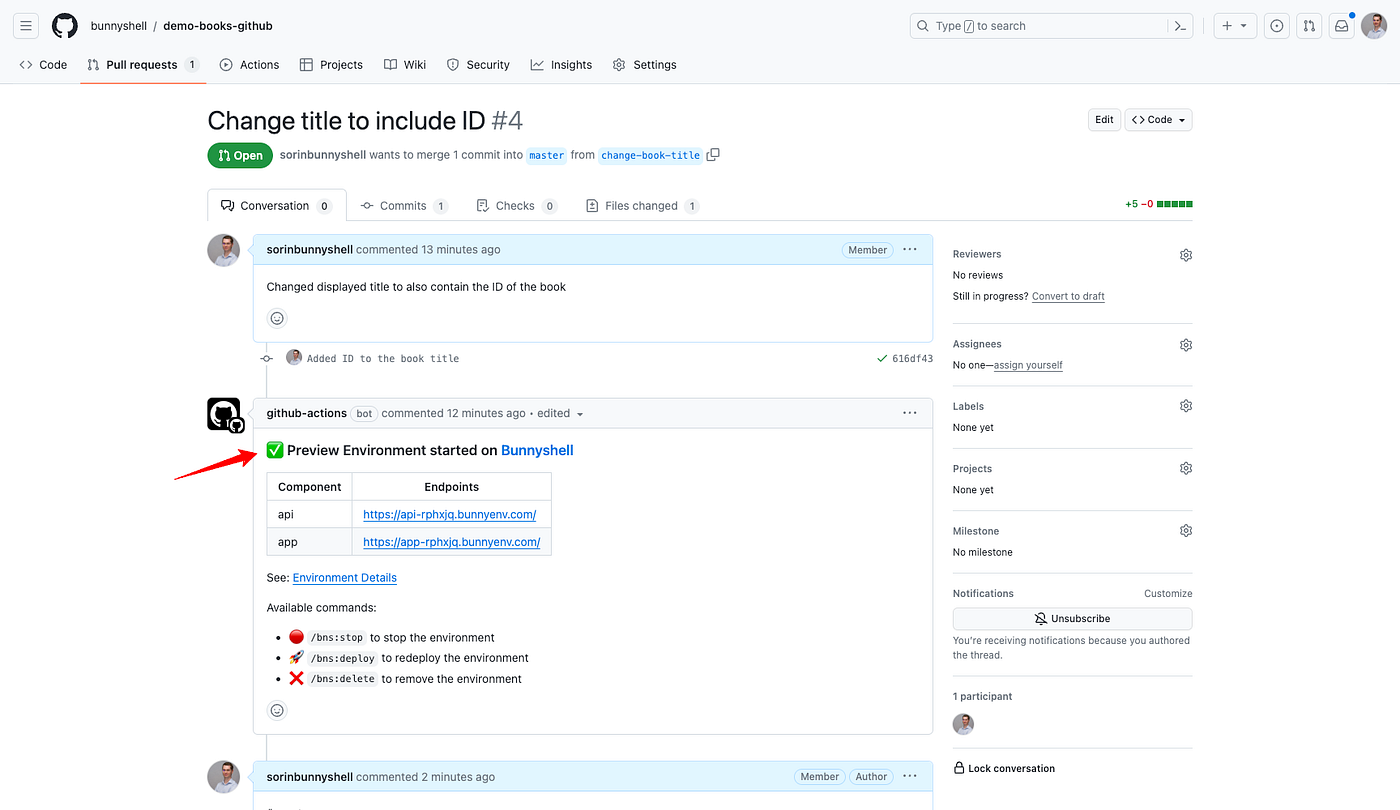This screenshot has height=810, width=1400.
Task: Open sorinbunnyshell author link in PR header
Action: (x=323, y=155)
